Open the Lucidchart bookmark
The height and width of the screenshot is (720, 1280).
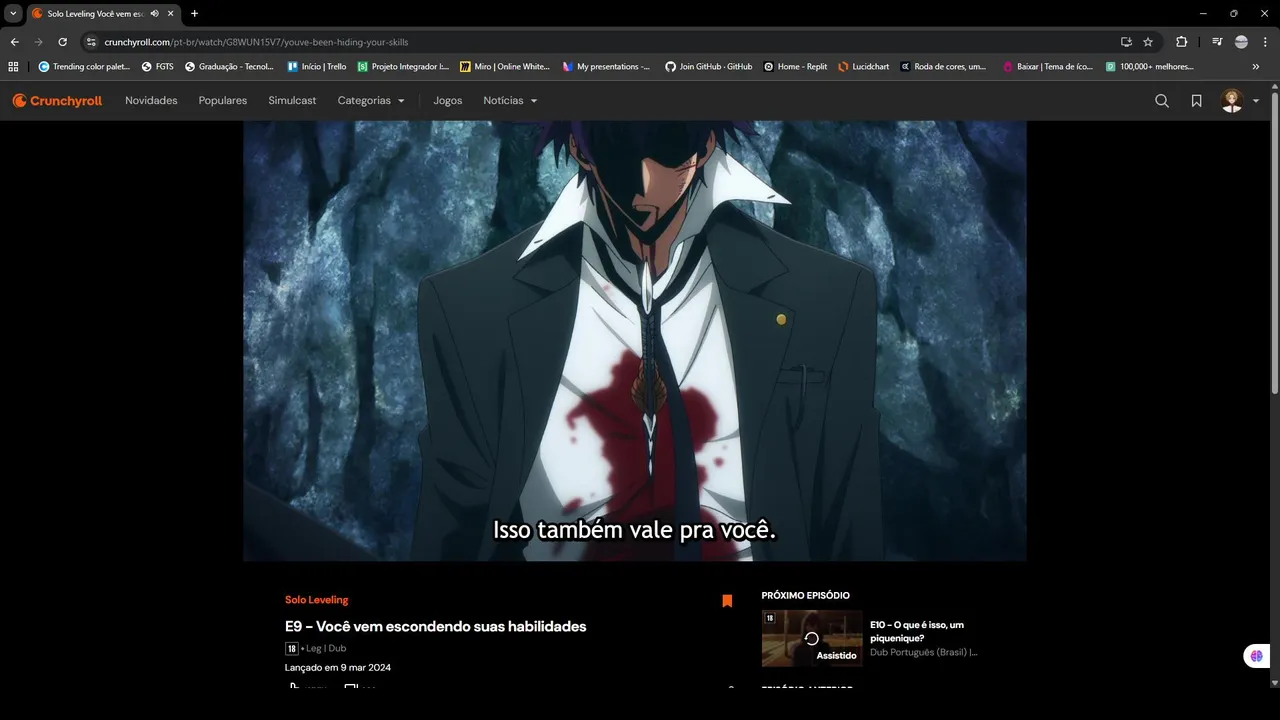pyautogui.click(x=864, y=67)
